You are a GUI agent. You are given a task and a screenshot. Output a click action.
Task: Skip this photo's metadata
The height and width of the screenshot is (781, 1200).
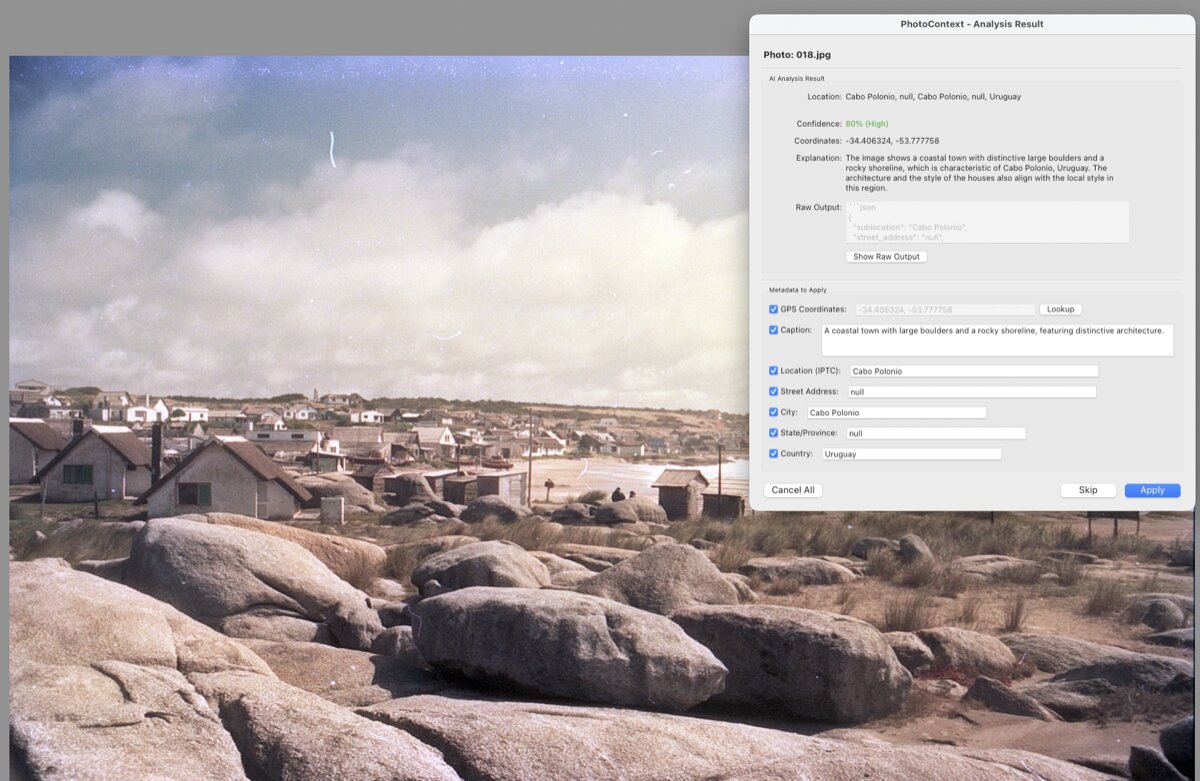pos(1087,490)
